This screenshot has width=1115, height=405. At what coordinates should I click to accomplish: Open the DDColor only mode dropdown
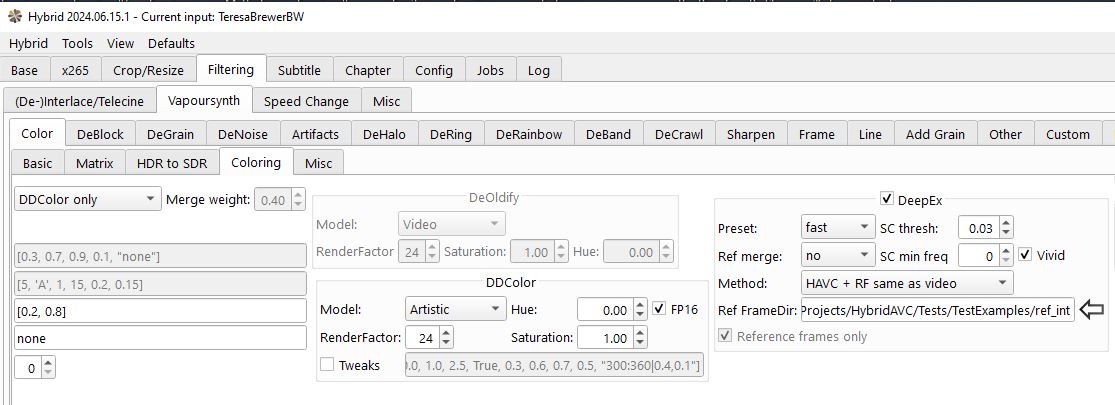(x=87, y=199)
